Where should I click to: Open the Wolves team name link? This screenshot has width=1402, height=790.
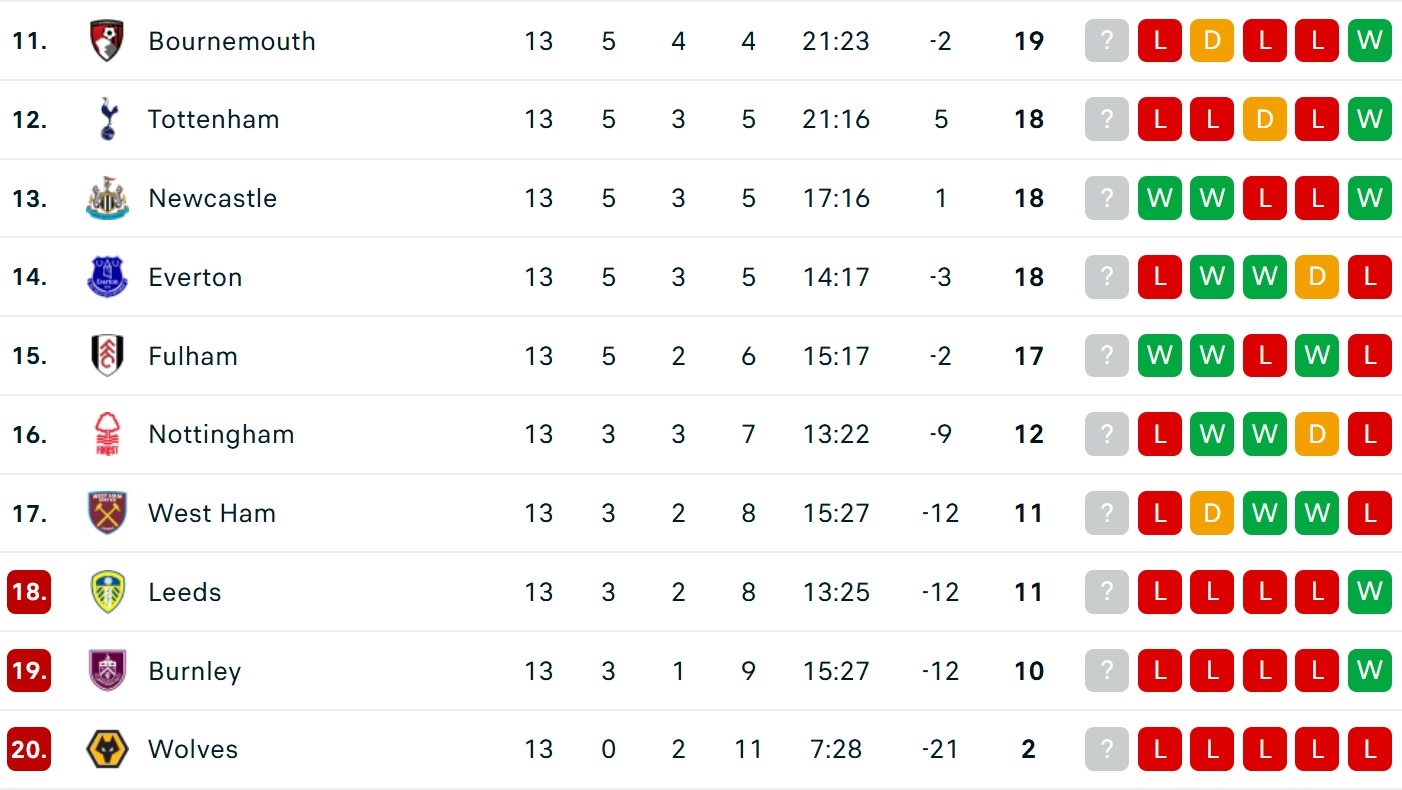(x=193, y=749)
